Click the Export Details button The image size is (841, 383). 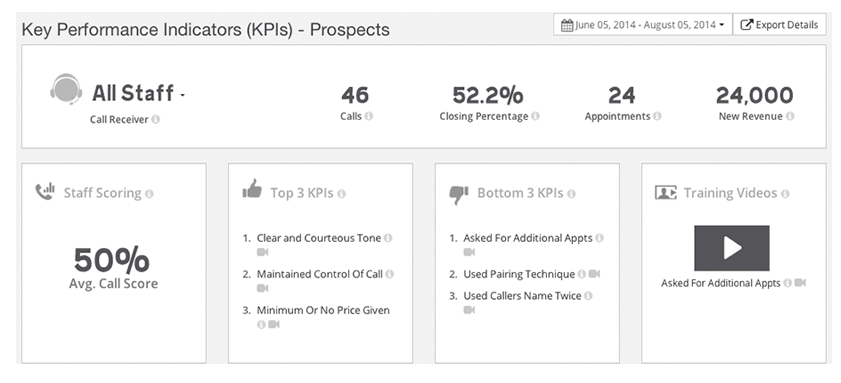779,25
